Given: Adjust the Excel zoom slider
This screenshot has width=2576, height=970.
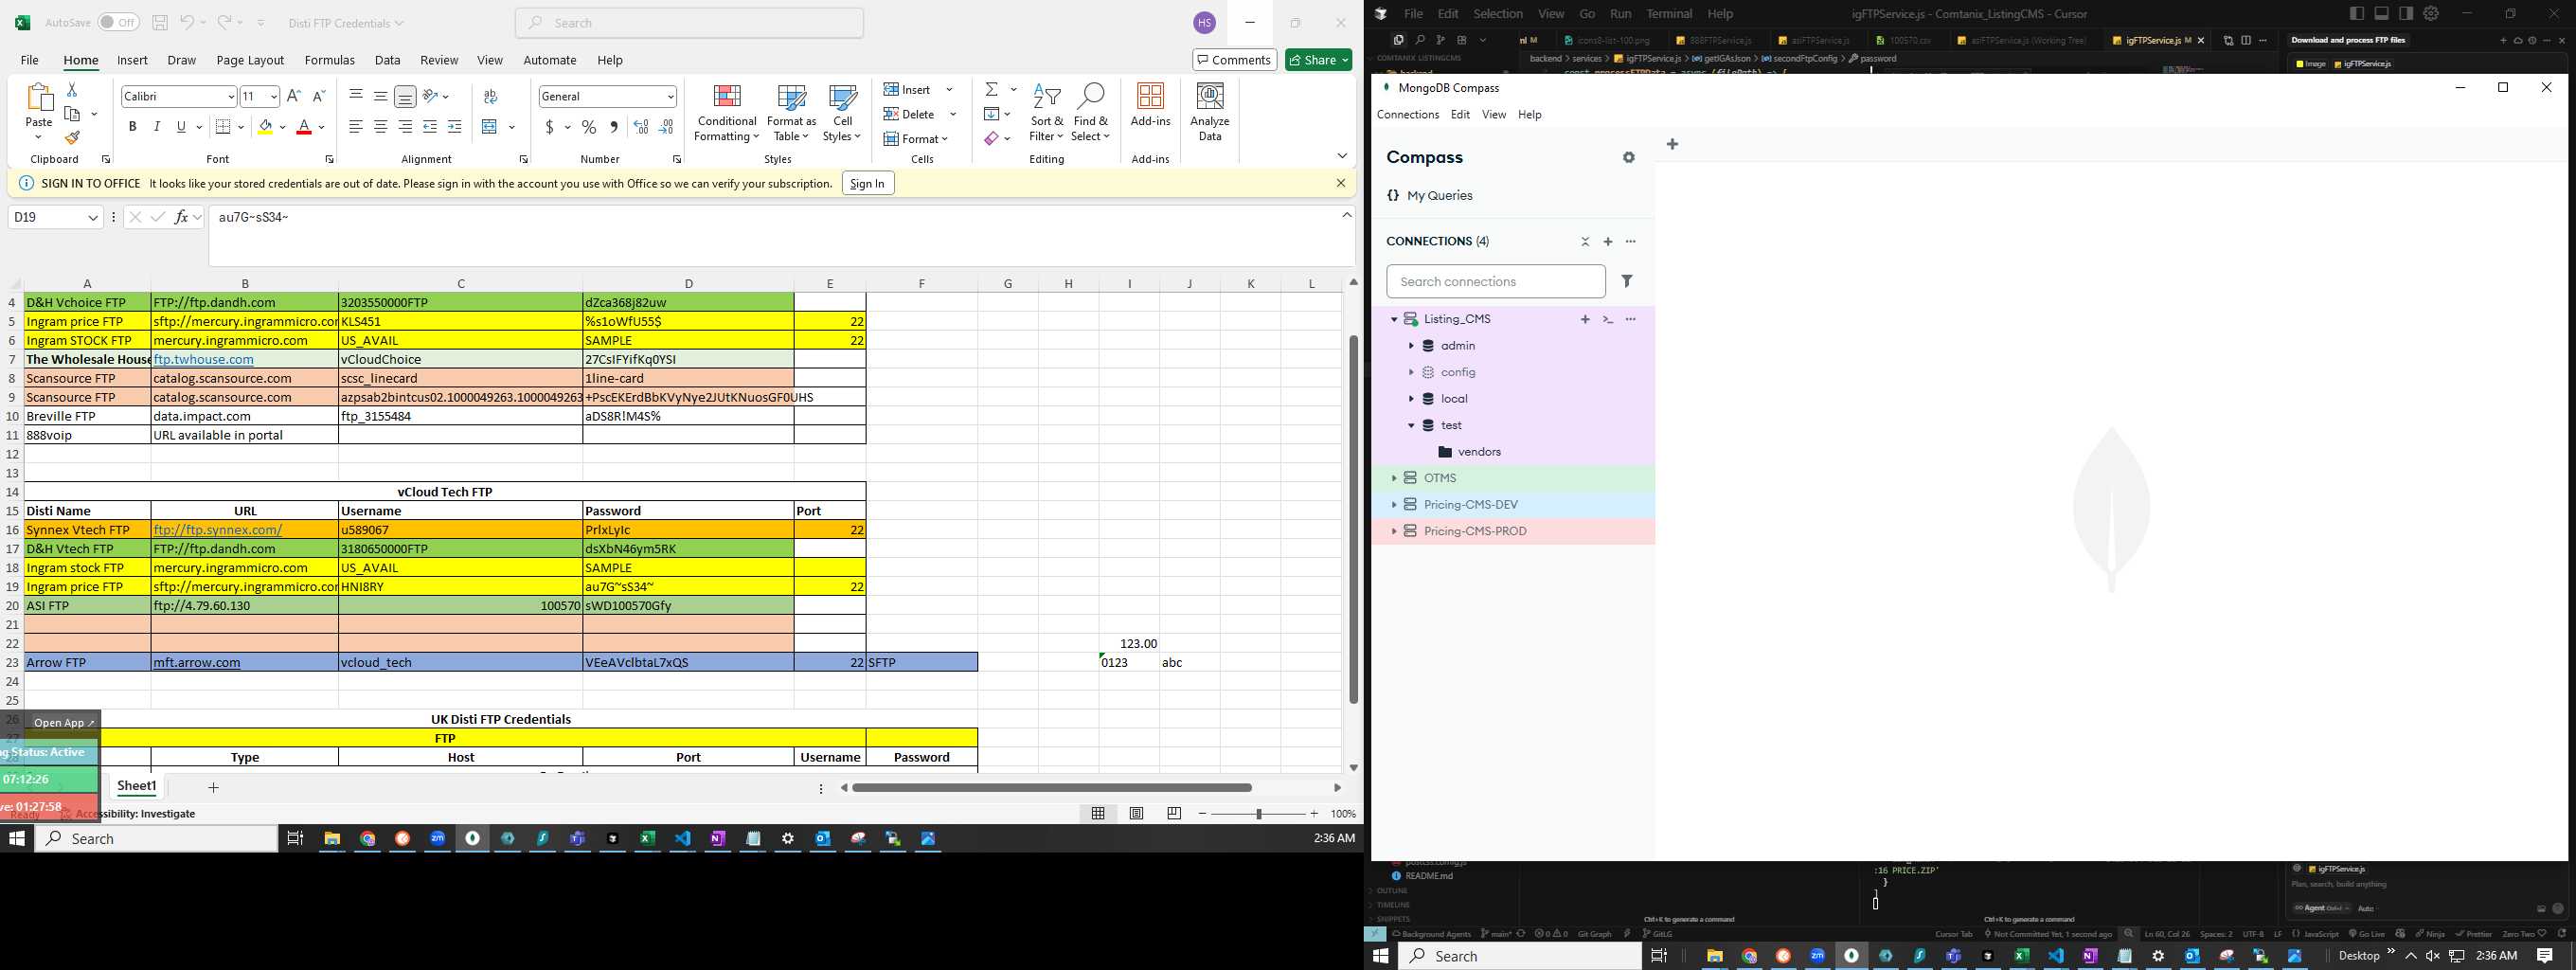Looking at the screenshot, I should click(1258, 814).
